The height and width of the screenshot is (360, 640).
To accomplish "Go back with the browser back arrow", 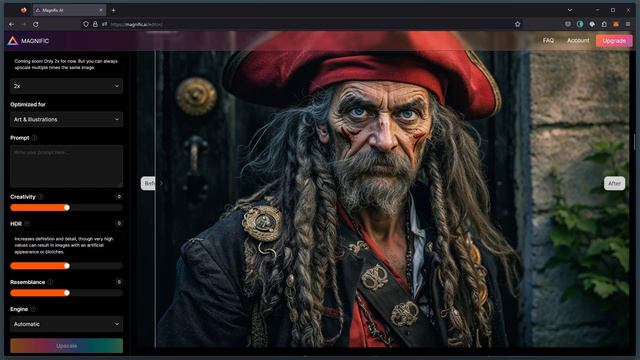I will (11, 24).
